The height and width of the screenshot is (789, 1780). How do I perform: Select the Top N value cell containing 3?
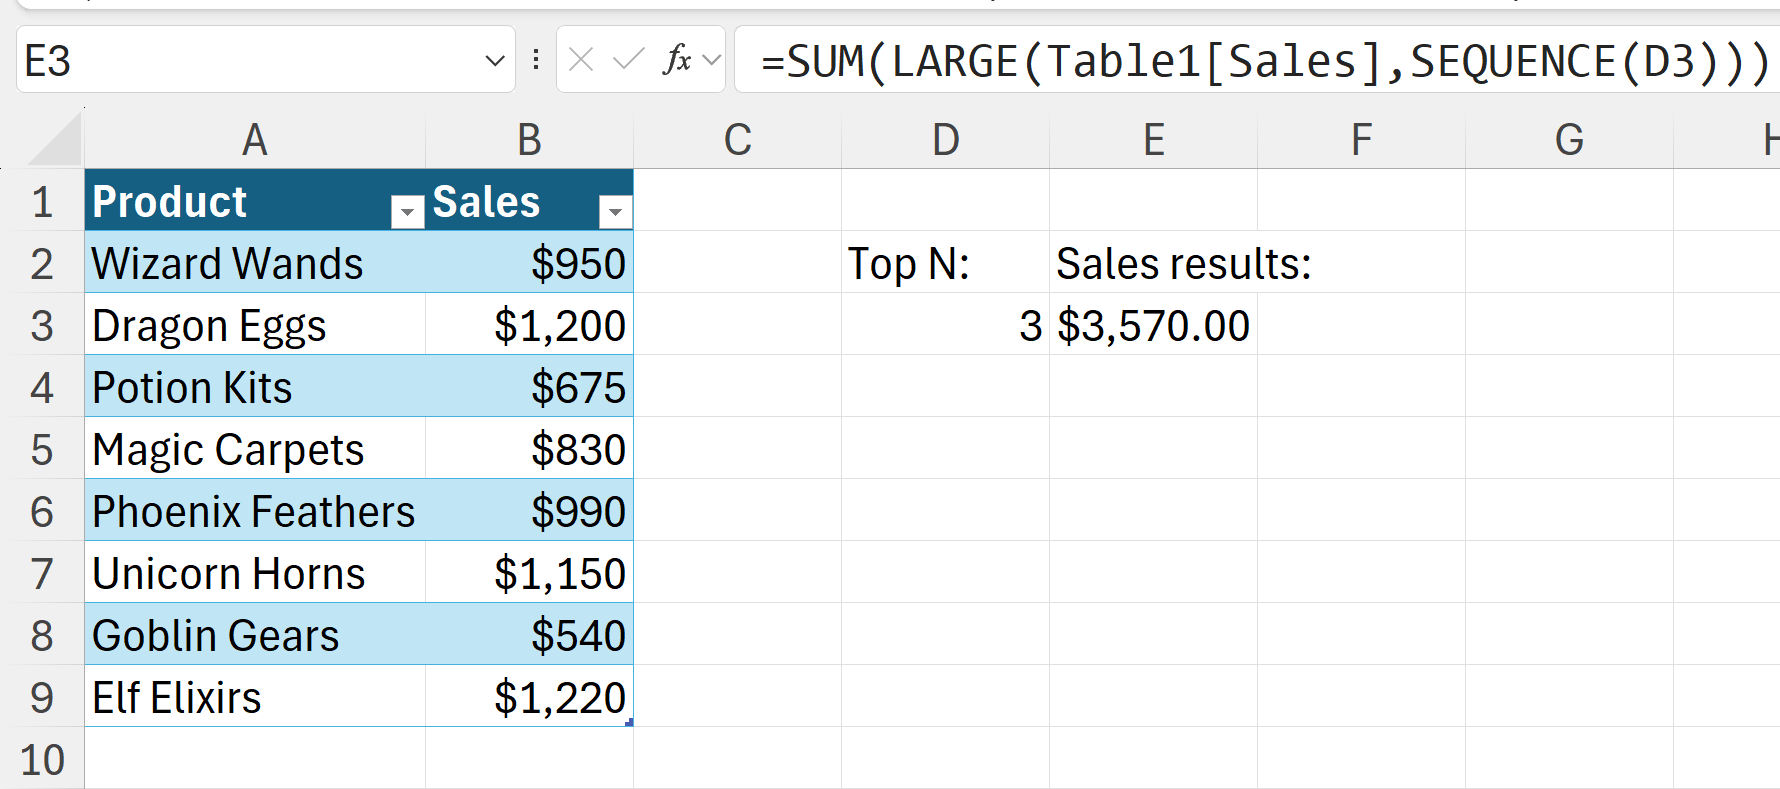coord(945,326)
